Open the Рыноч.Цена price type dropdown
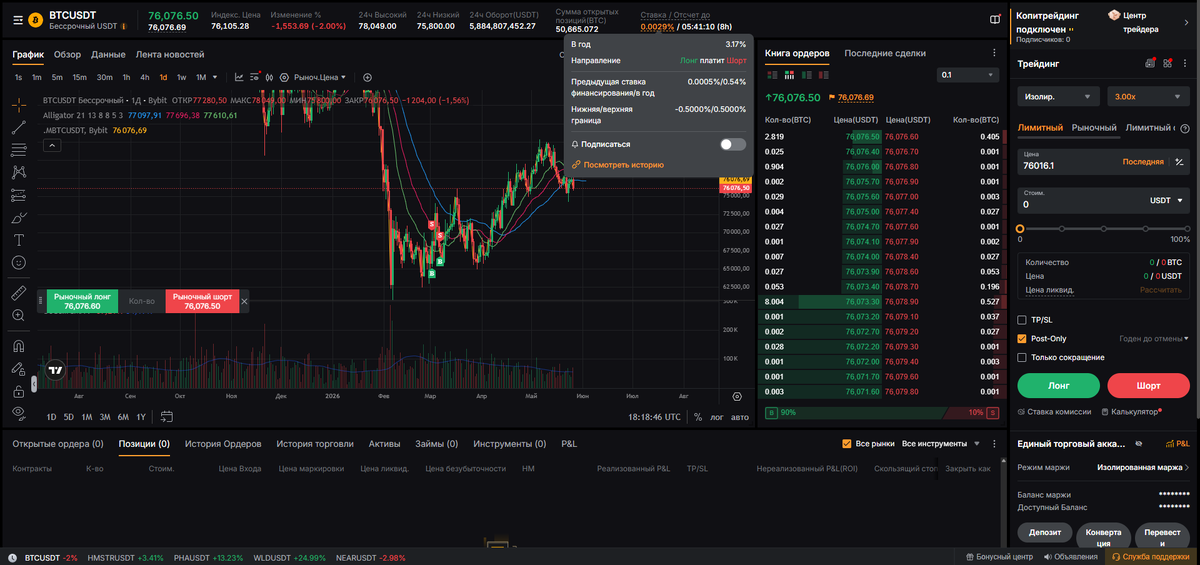Image resolution: width=1200 pixels, height=565 pixels. click(x=320, y=77)
